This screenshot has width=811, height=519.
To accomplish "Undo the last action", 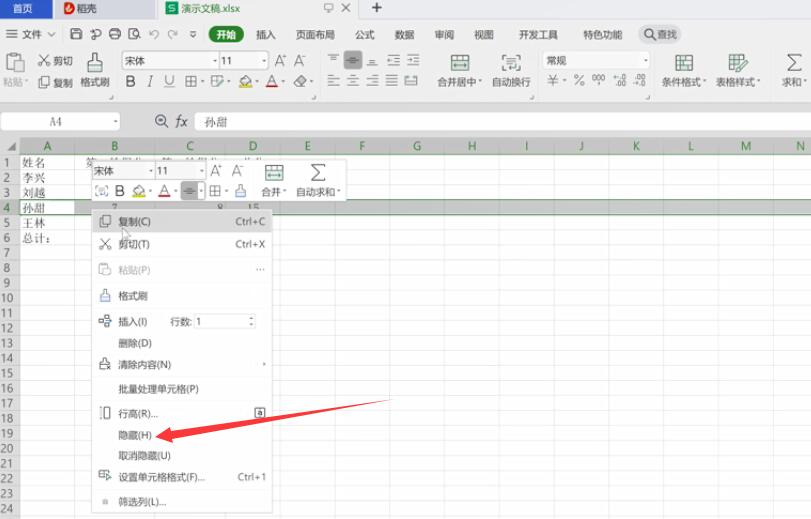I will [154, 34].
